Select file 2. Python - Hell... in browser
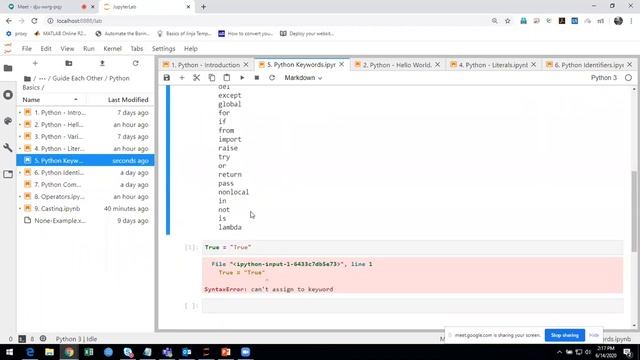 click(x=85, y=124)
